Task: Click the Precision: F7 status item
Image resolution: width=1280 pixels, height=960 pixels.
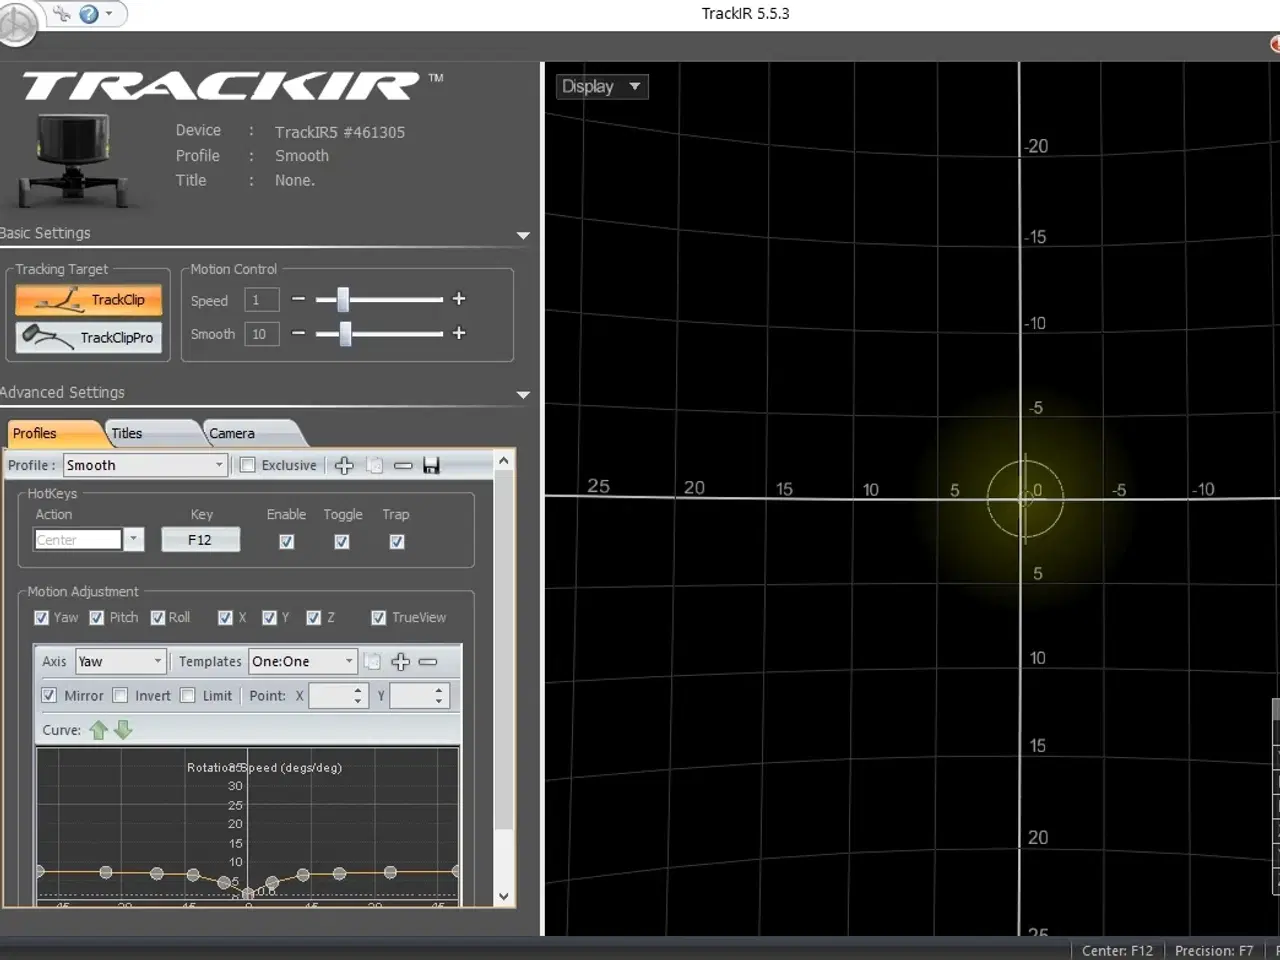Action: click(1213, 950)
